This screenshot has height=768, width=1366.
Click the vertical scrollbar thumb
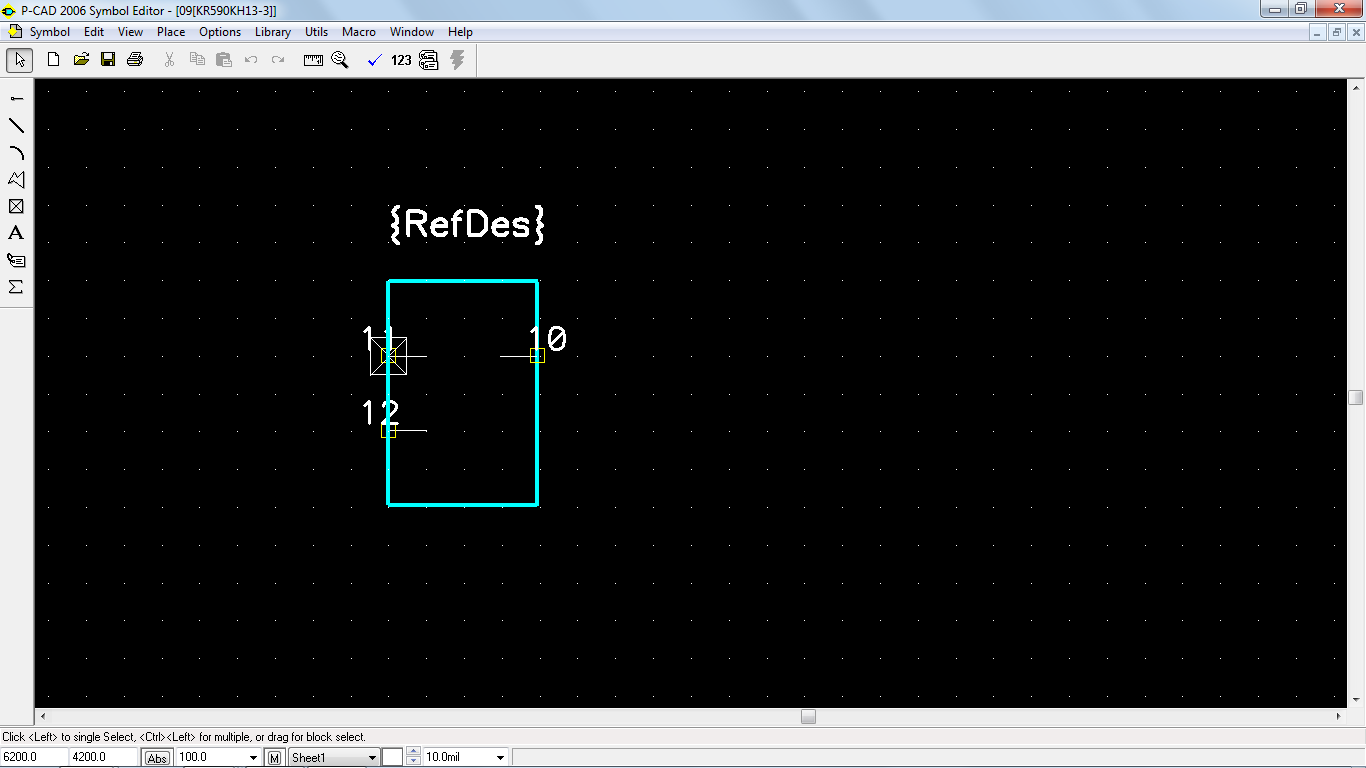point(1356,397)
